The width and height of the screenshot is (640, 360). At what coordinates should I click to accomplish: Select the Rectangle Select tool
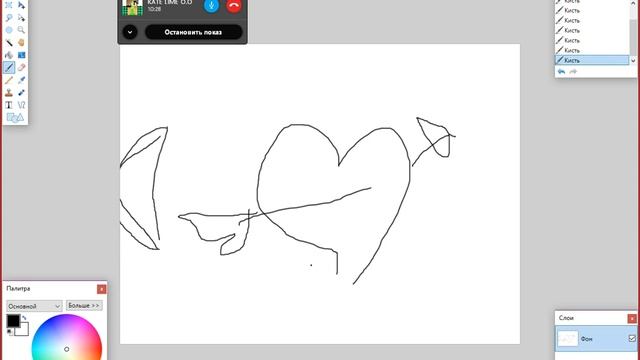(9, 5)
